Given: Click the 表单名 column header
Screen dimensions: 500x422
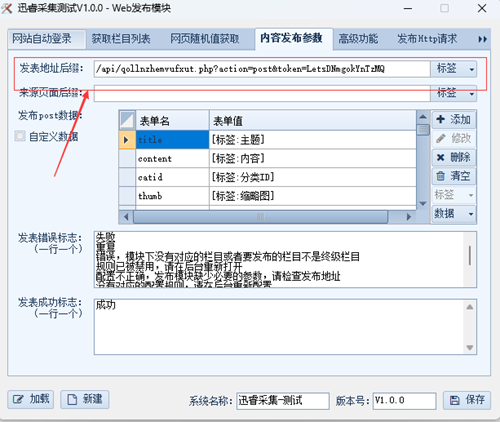Looking at the screenshot, I should 172,120.
